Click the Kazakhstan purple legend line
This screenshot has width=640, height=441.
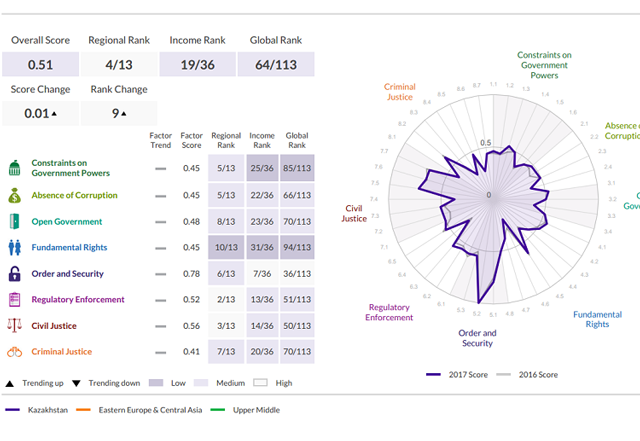click(13, 410)
